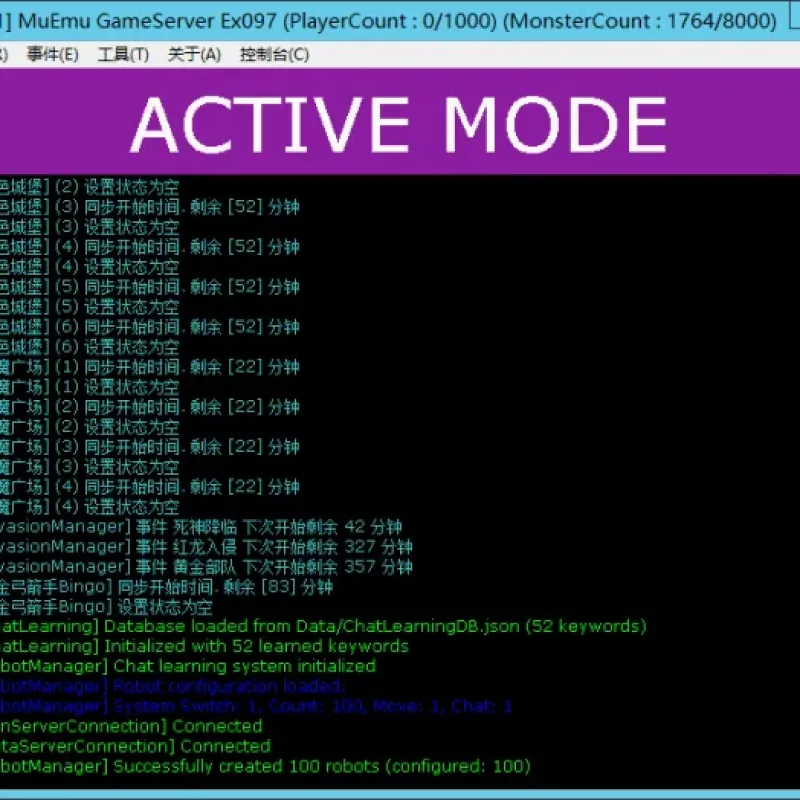Click the Successfully created 100 robots line
This screenshot has width=800, height=800.
pos(265,766)
